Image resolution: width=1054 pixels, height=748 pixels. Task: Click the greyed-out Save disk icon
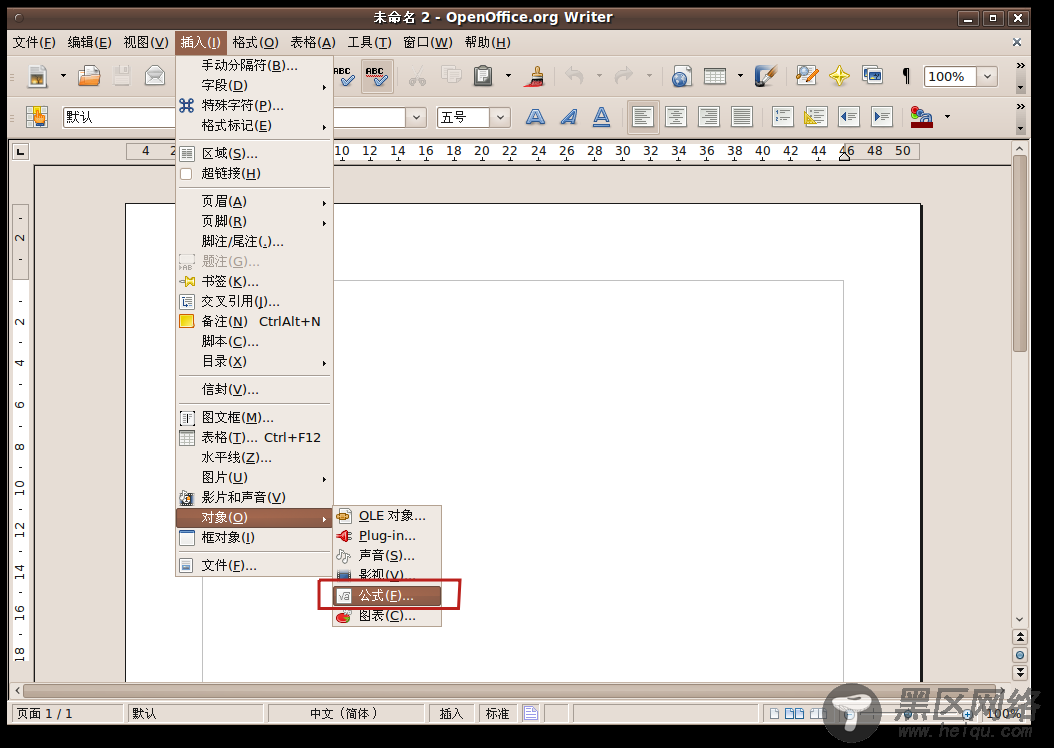pyautogui.click(x=122, y=76)
